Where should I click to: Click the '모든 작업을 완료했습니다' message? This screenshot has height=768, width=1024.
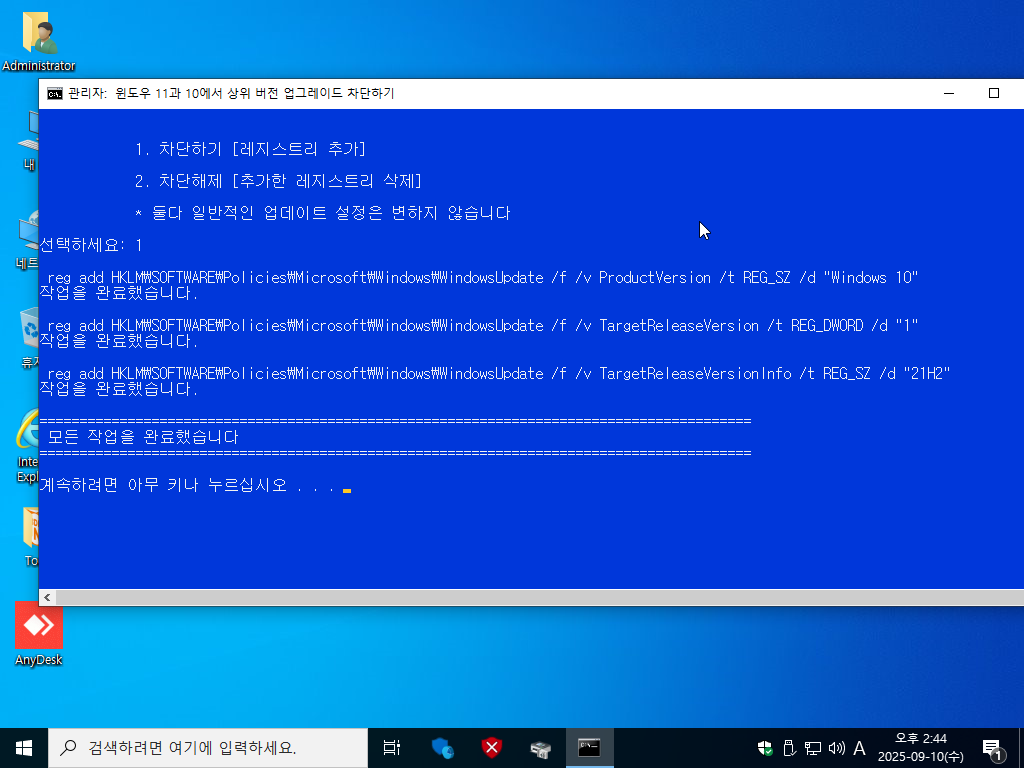(x=143, y=437)
